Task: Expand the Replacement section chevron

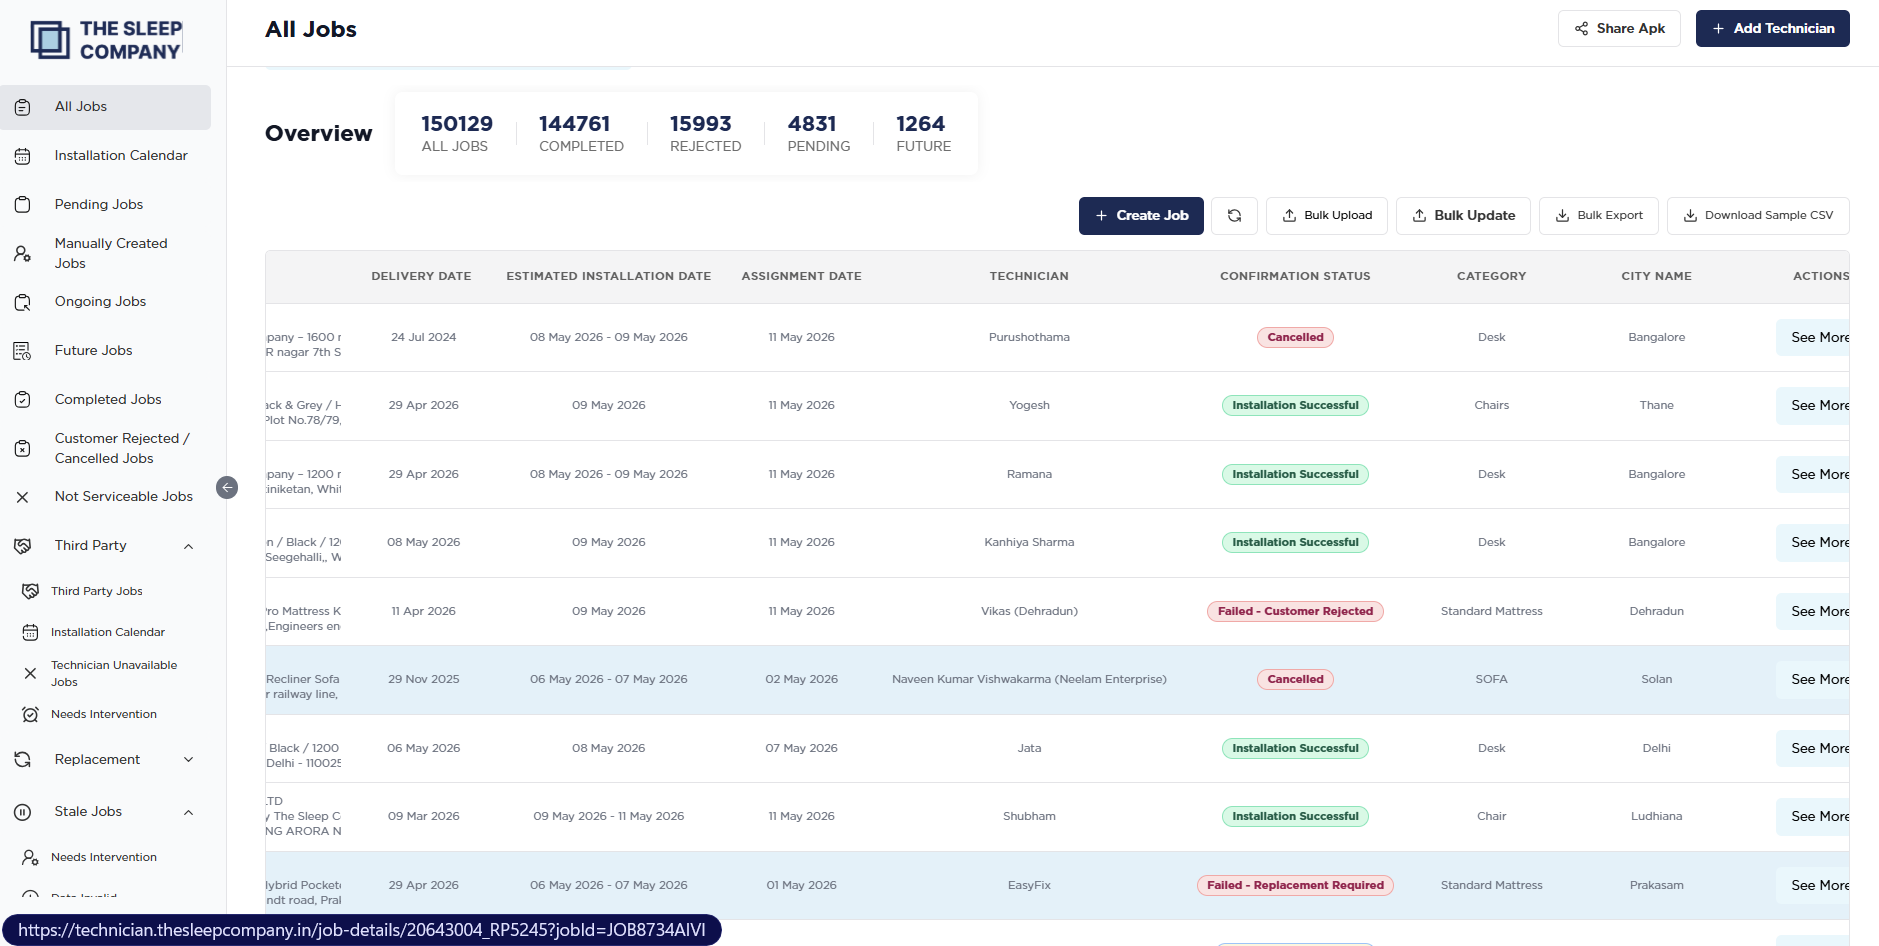Action: point(188,760)
